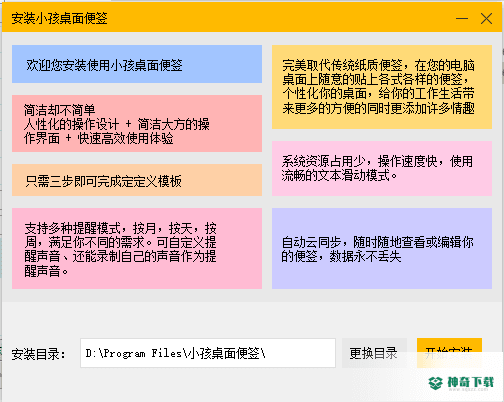
Task: Select the blue card starting 欢迎您安装使用
Action: pyautogui.click(x=137, y=64)
